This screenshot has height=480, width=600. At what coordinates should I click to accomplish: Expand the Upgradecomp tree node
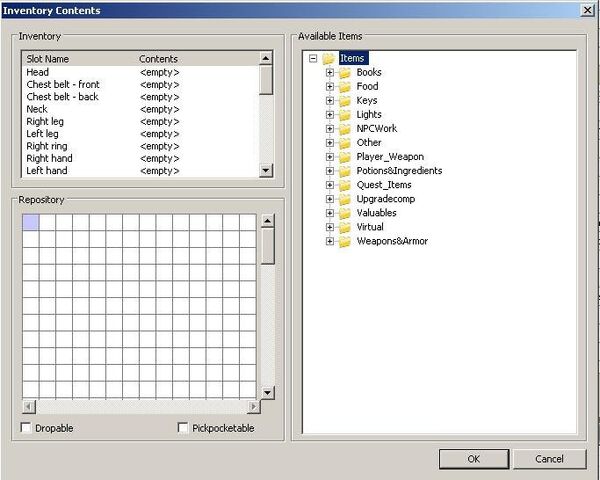pos(329,199)
